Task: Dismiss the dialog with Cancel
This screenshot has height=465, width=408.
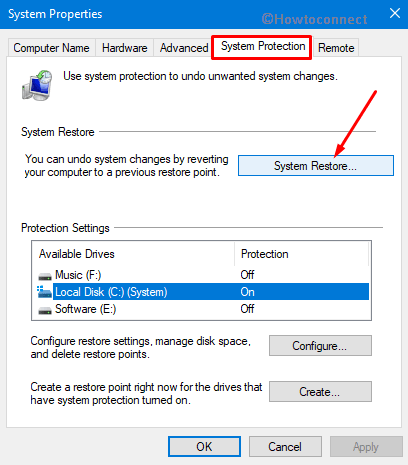Action: (x=285, y=446)
